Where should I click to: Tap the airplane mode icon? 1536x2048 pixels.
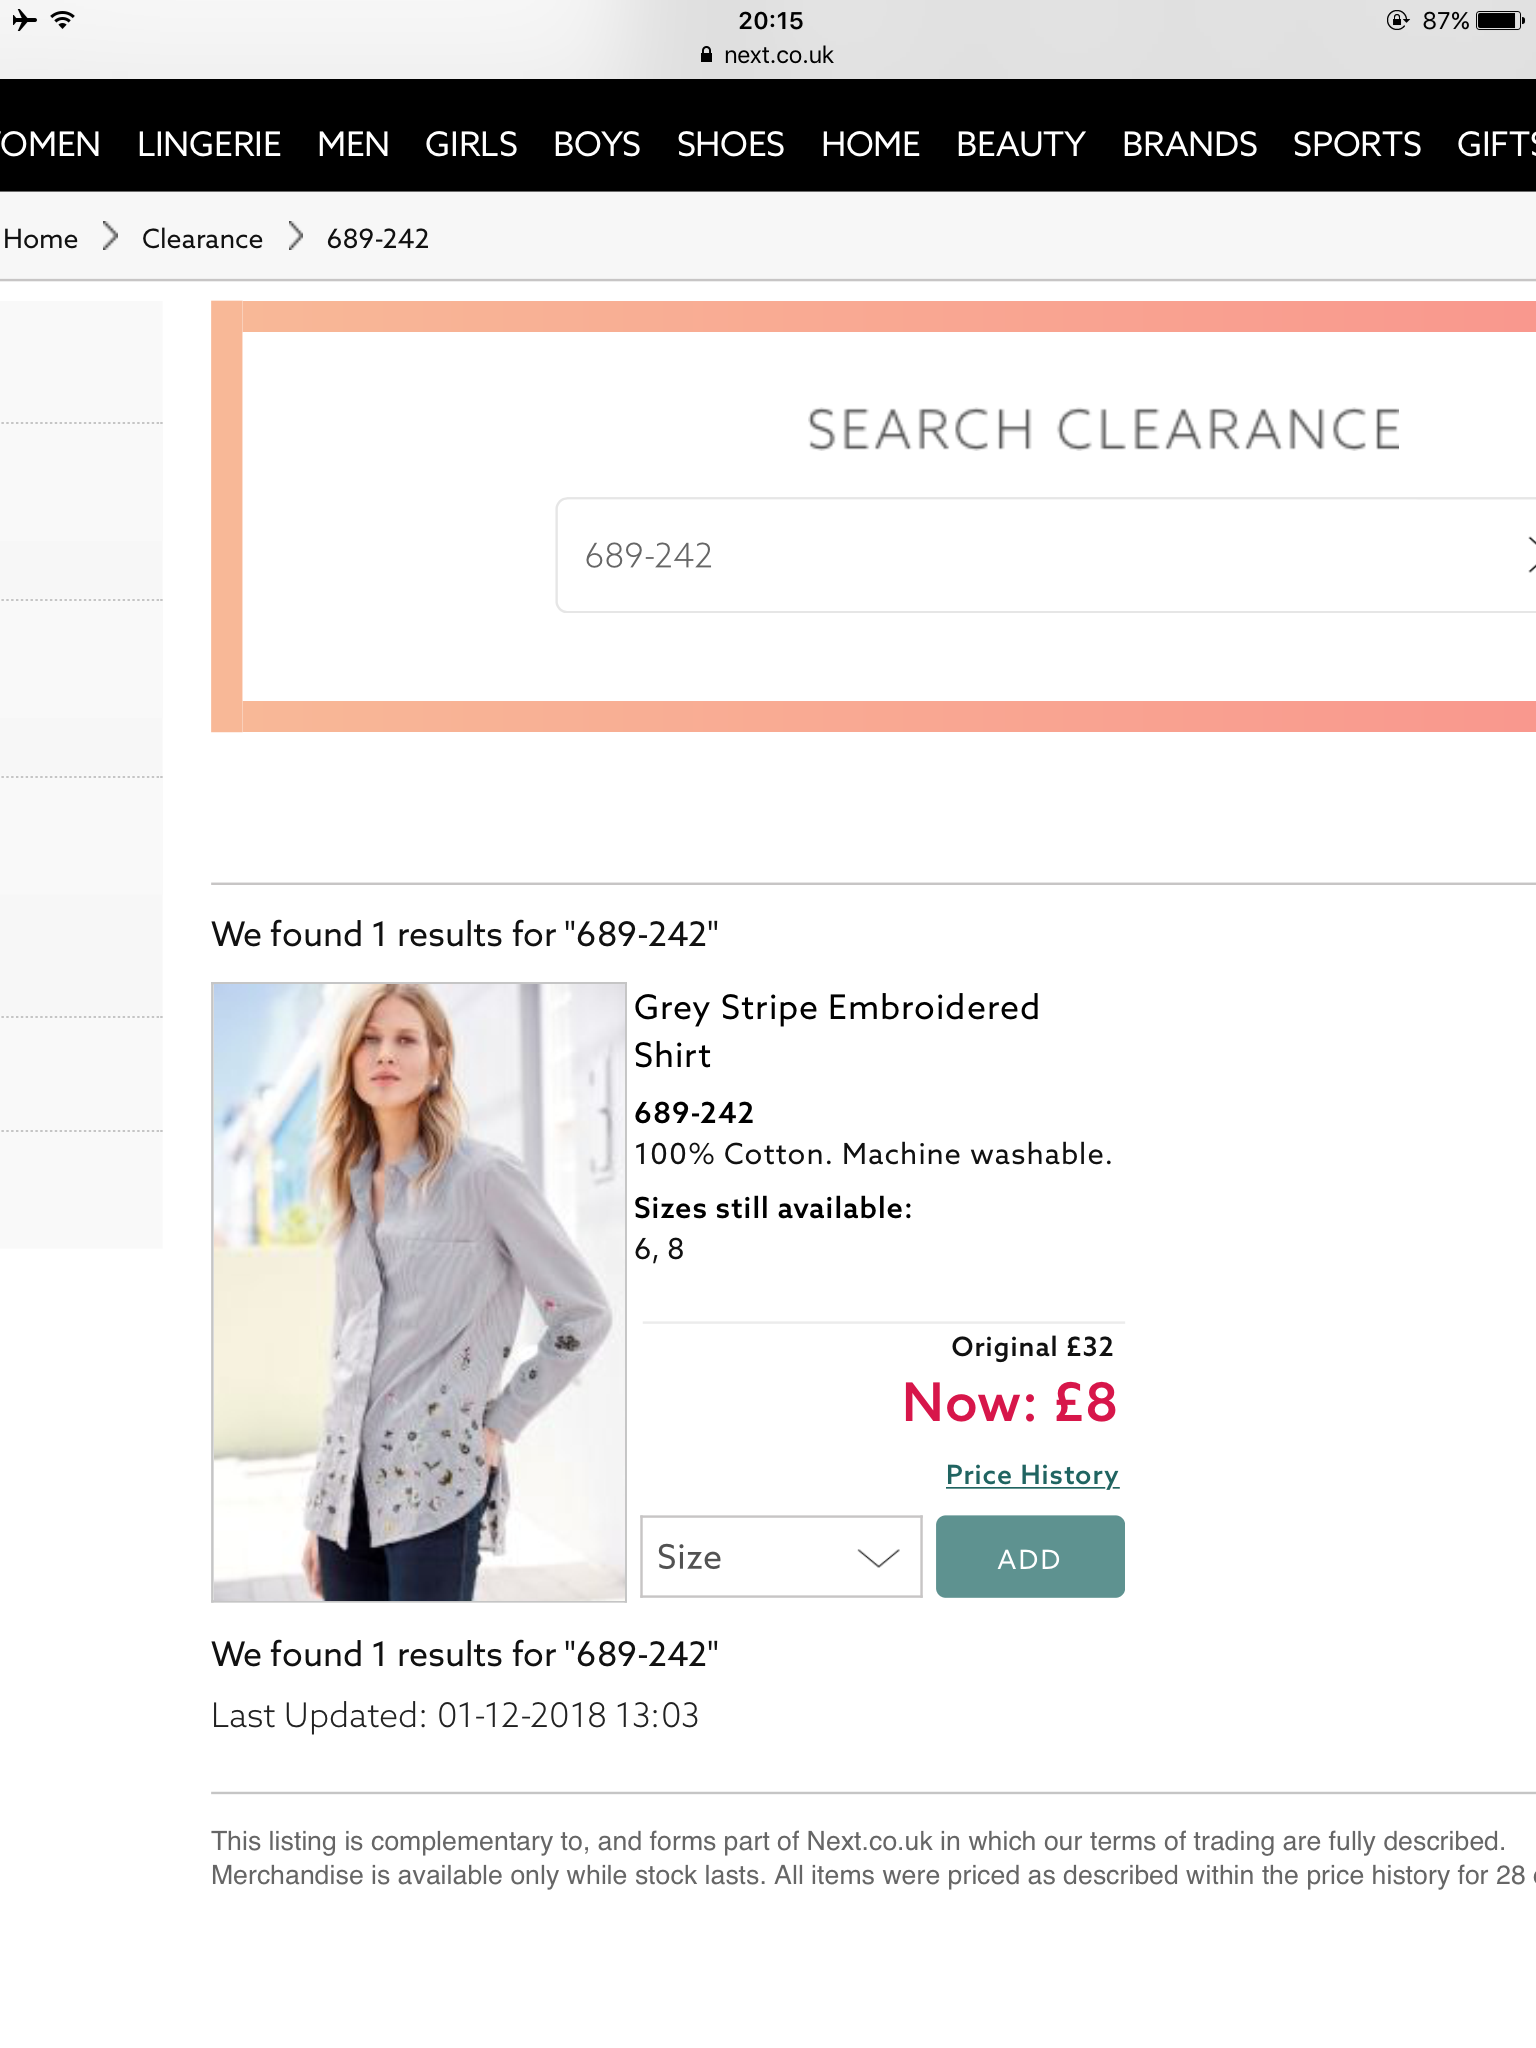(x=24, y=20)
